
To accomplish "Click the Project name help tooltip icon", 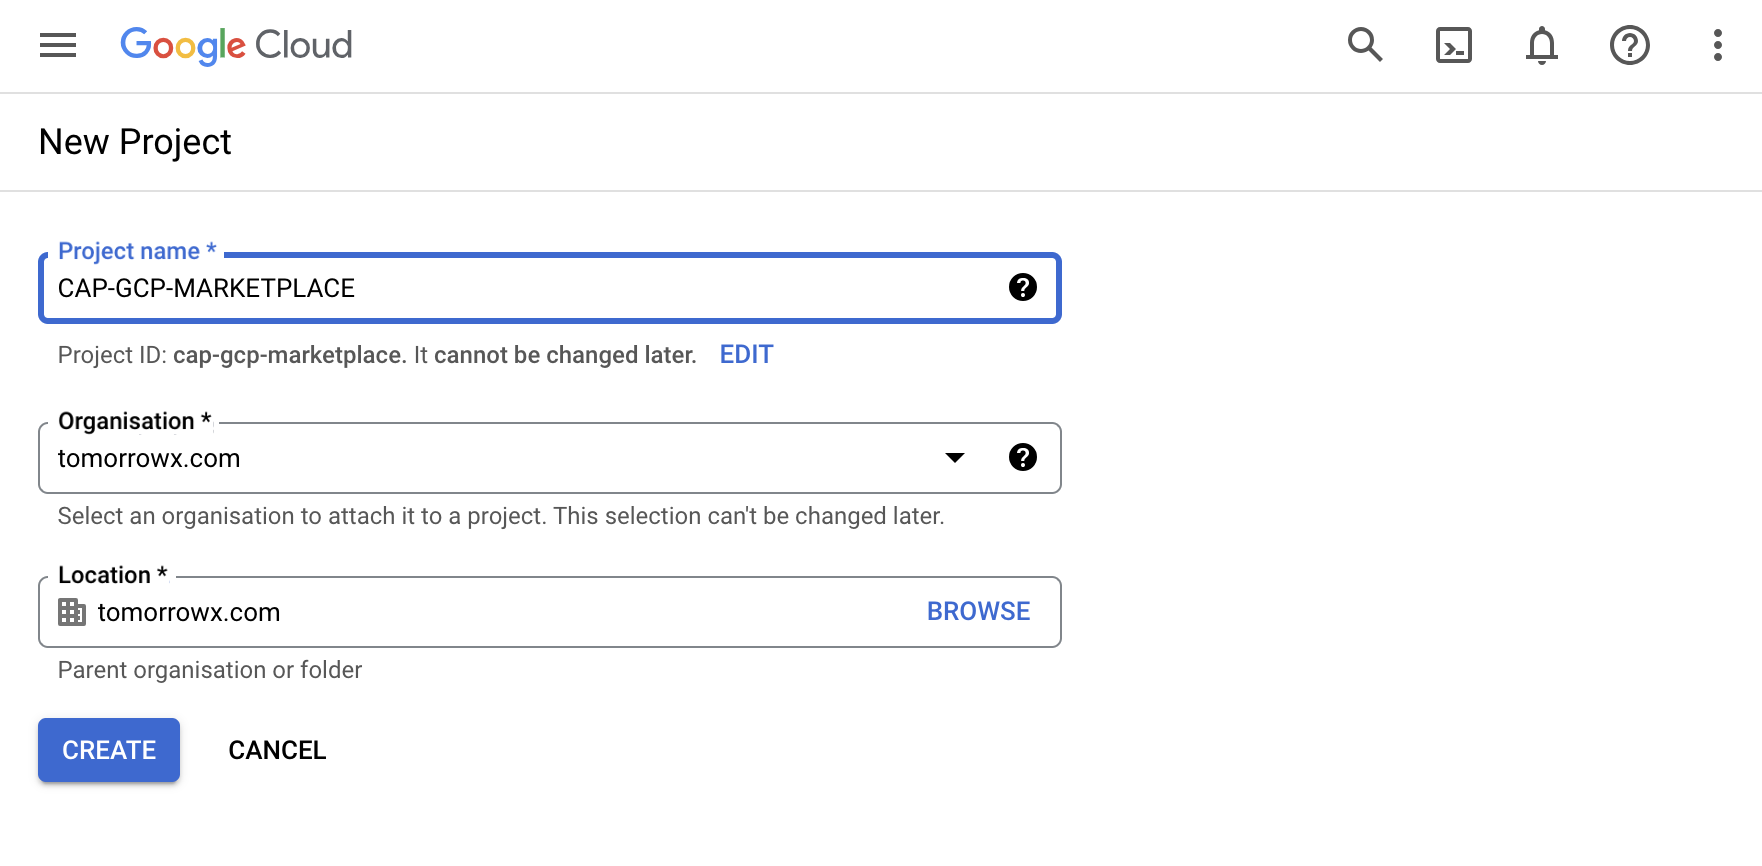I will (1022, 288).
